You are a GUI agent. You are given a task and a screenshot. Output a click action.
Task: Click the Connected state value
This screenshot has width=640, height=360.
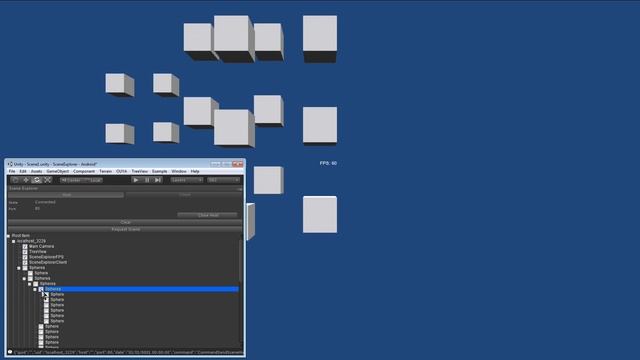[x=45, y=202]
